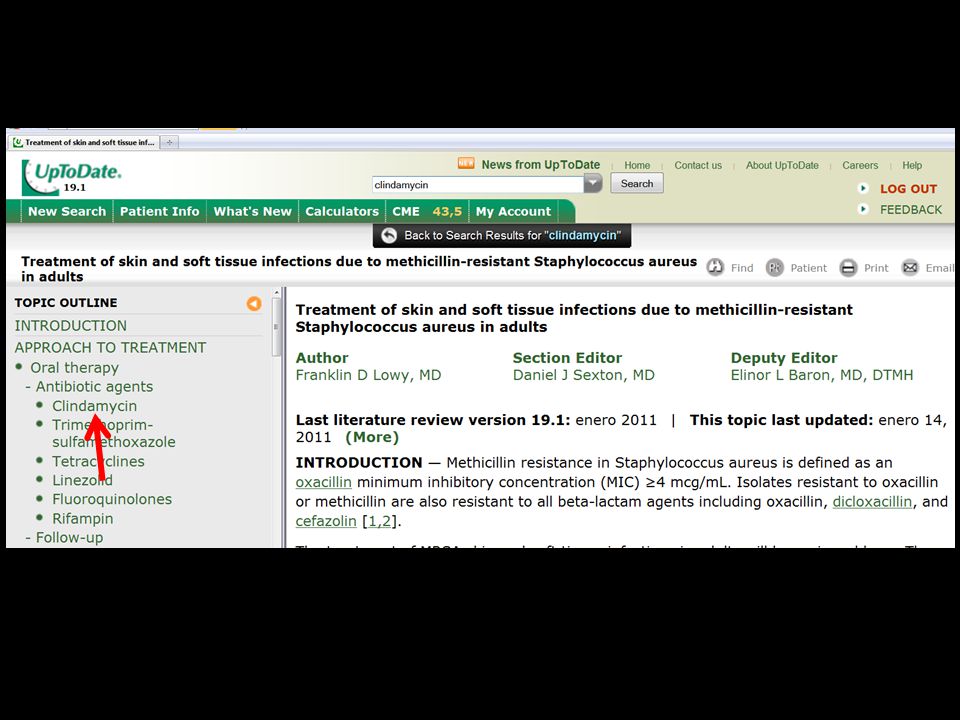
Task: Select Fluoroquinolones outline entry
Action: point(111,500)
